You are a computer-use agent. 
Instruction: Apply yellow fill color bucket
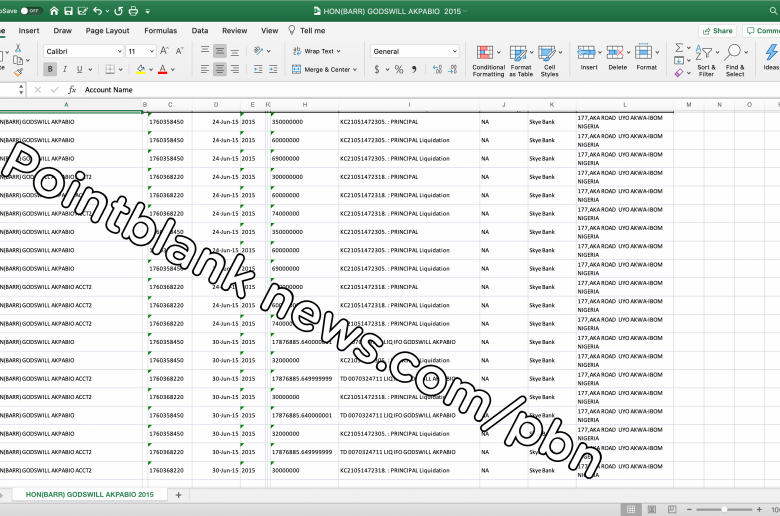pos(141,69)
